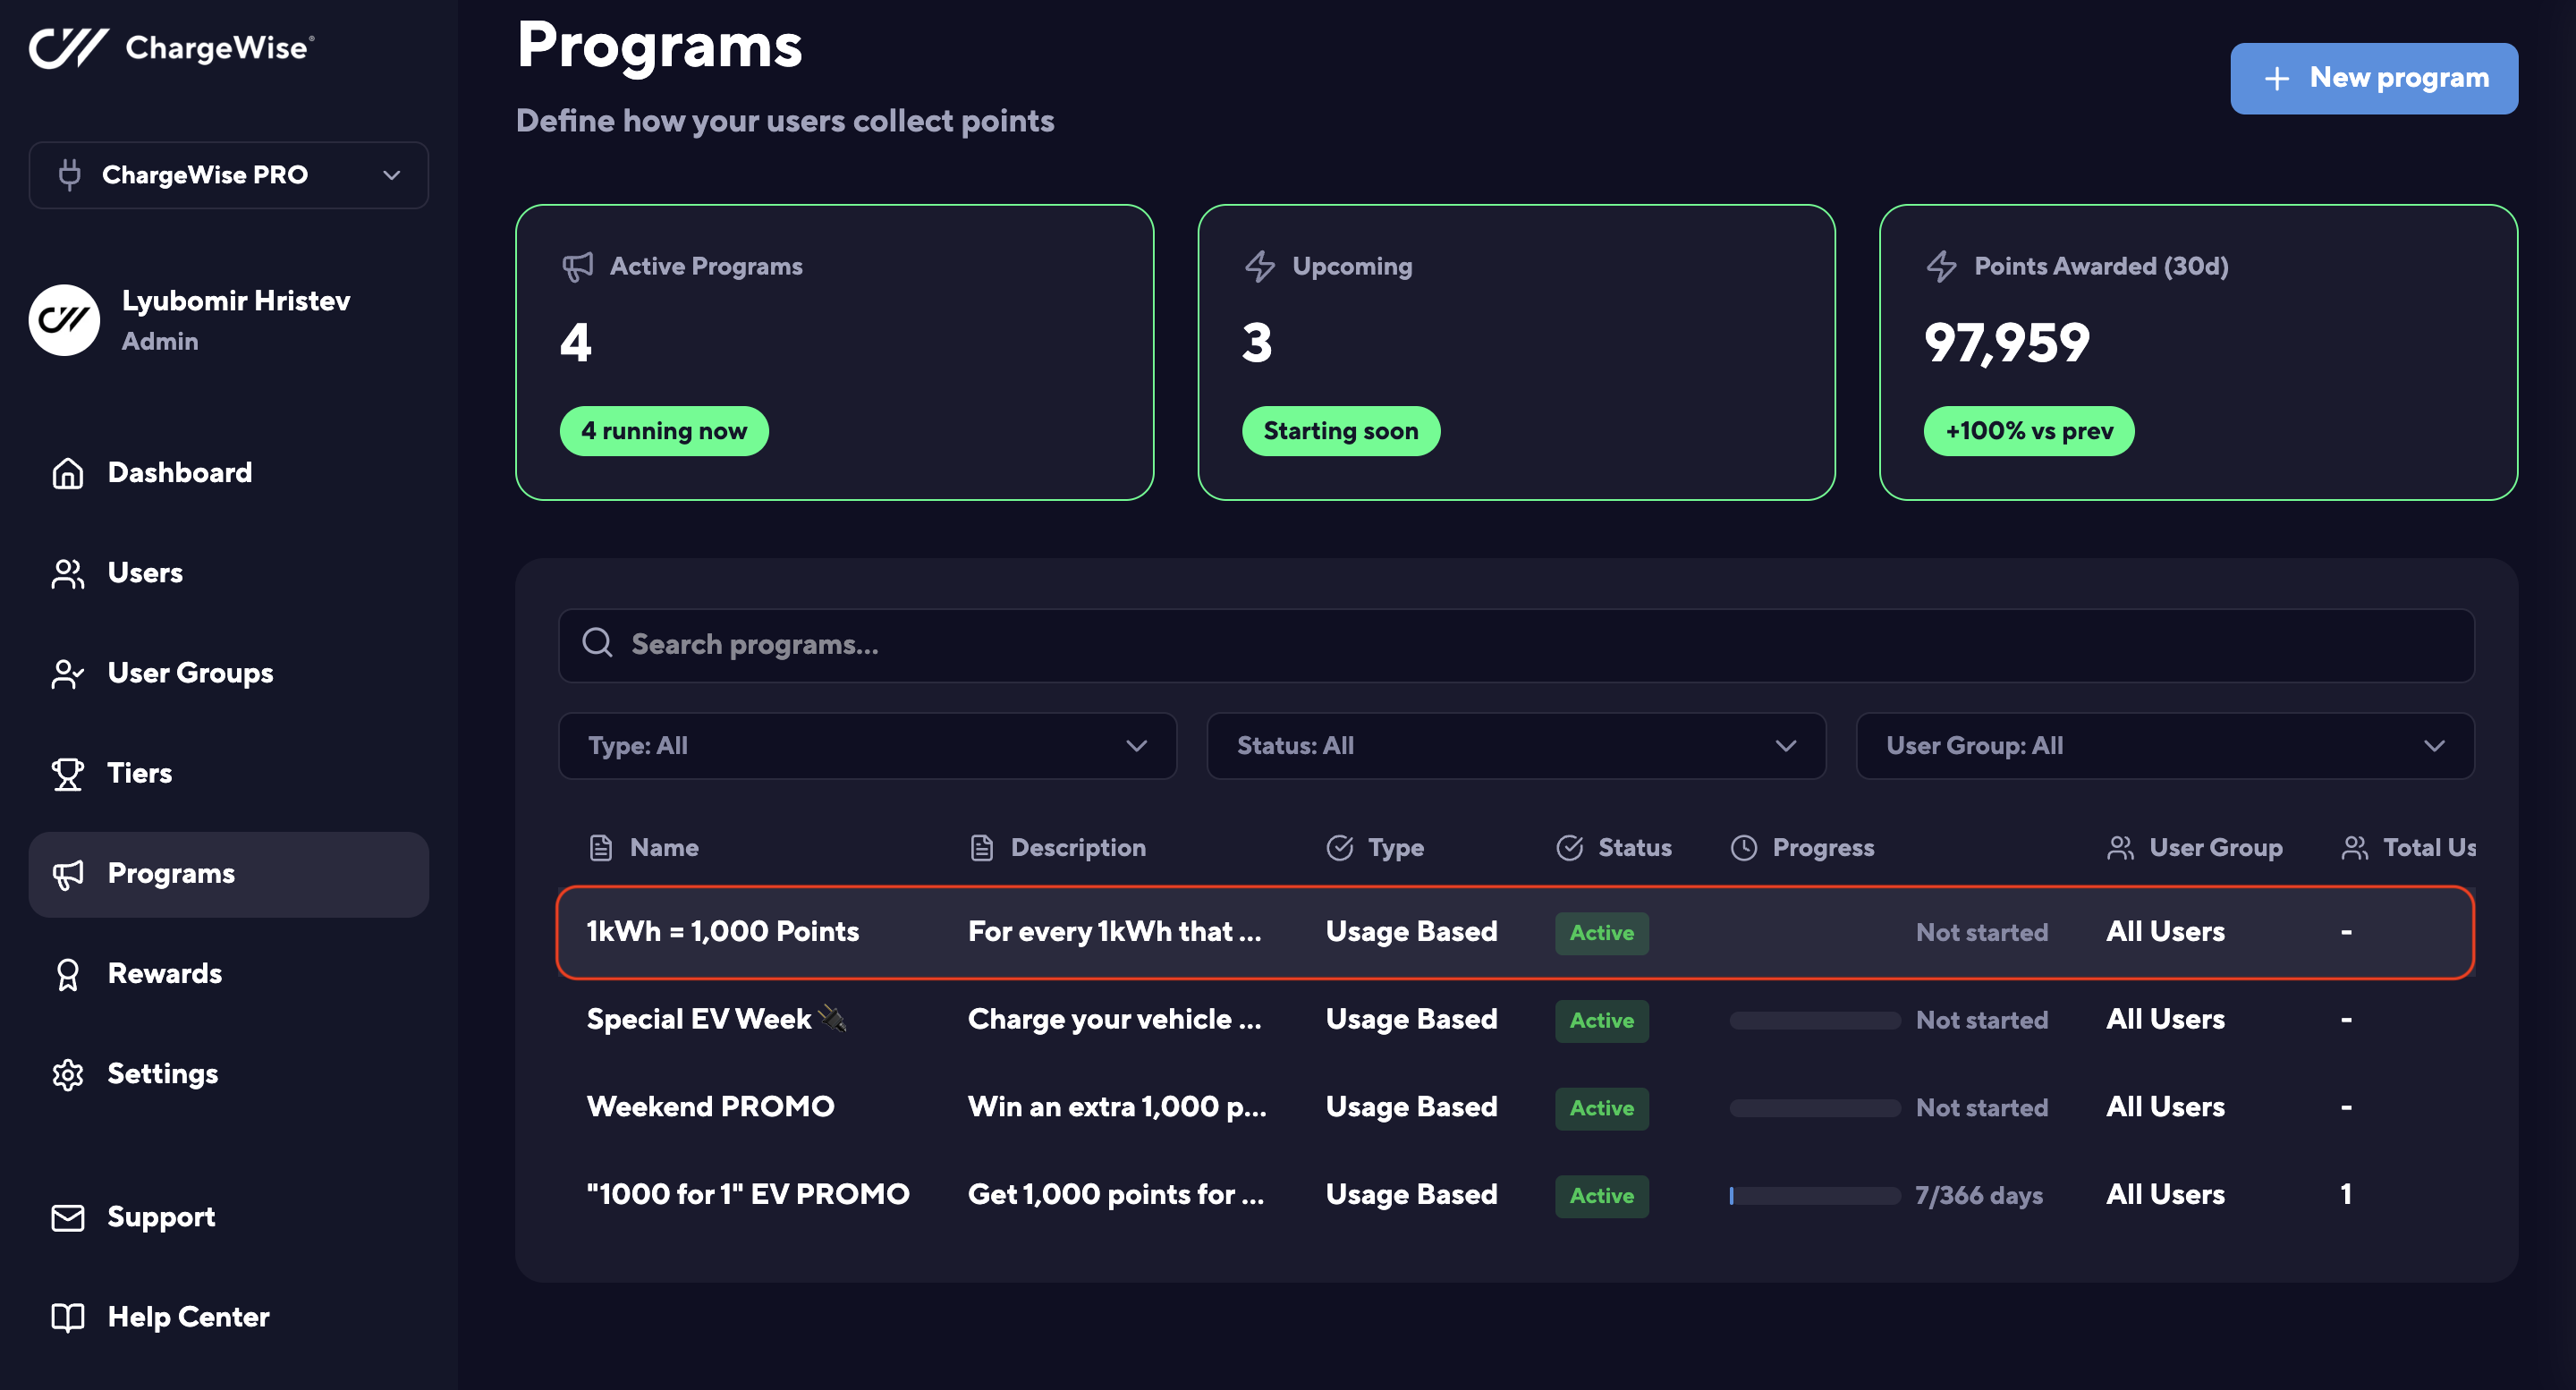Click the Settings gear icon

67,1074
